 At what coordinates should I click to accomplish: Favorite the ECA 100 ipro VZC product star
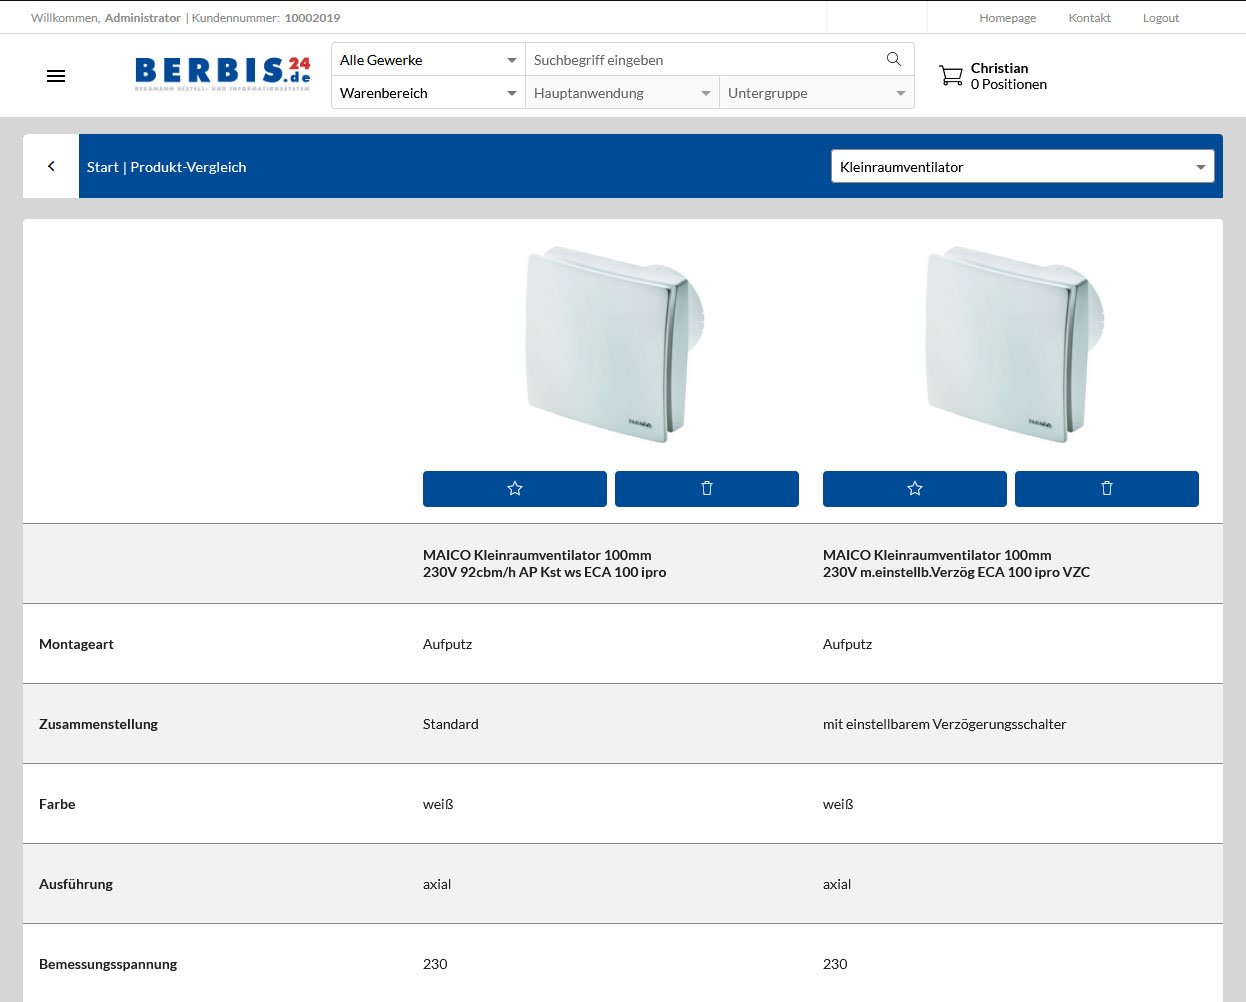[915, 489]
